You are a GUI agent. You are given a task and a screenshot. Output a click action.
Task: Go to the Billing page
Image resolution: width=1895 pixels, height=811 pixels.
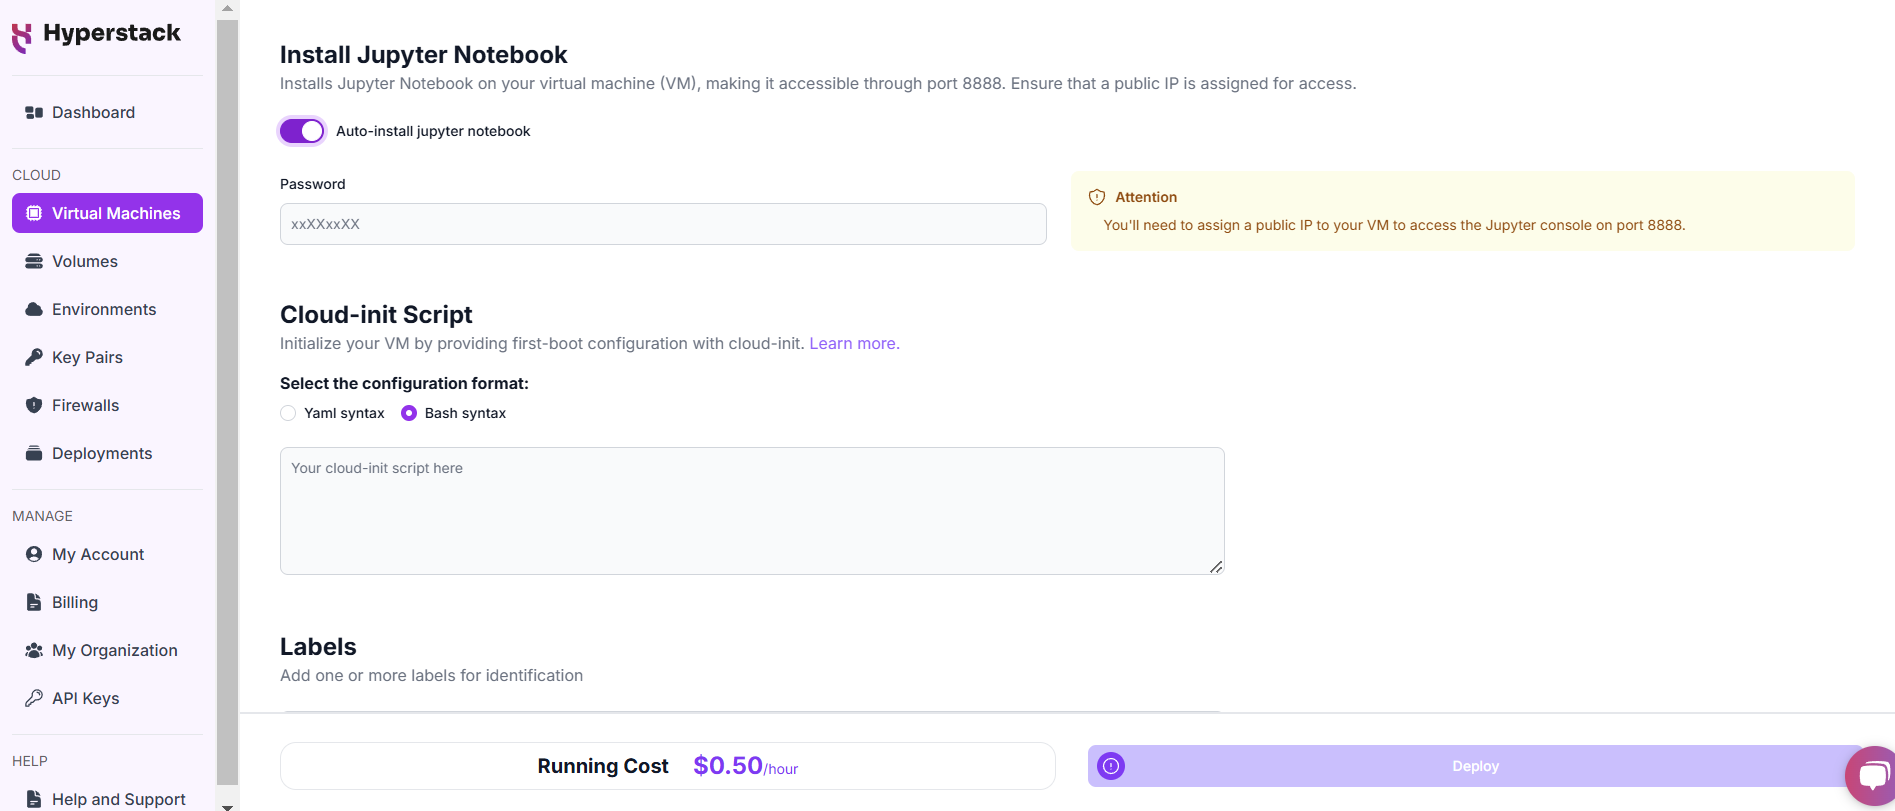point(75,602)
